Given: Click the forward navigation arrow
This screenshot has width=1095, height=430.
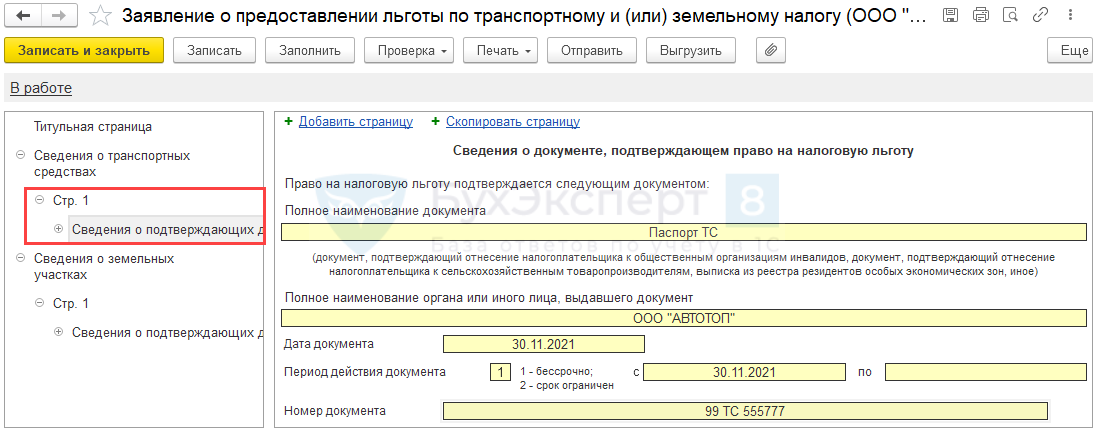Looking at the screenshot, I should tap(58, 16).
